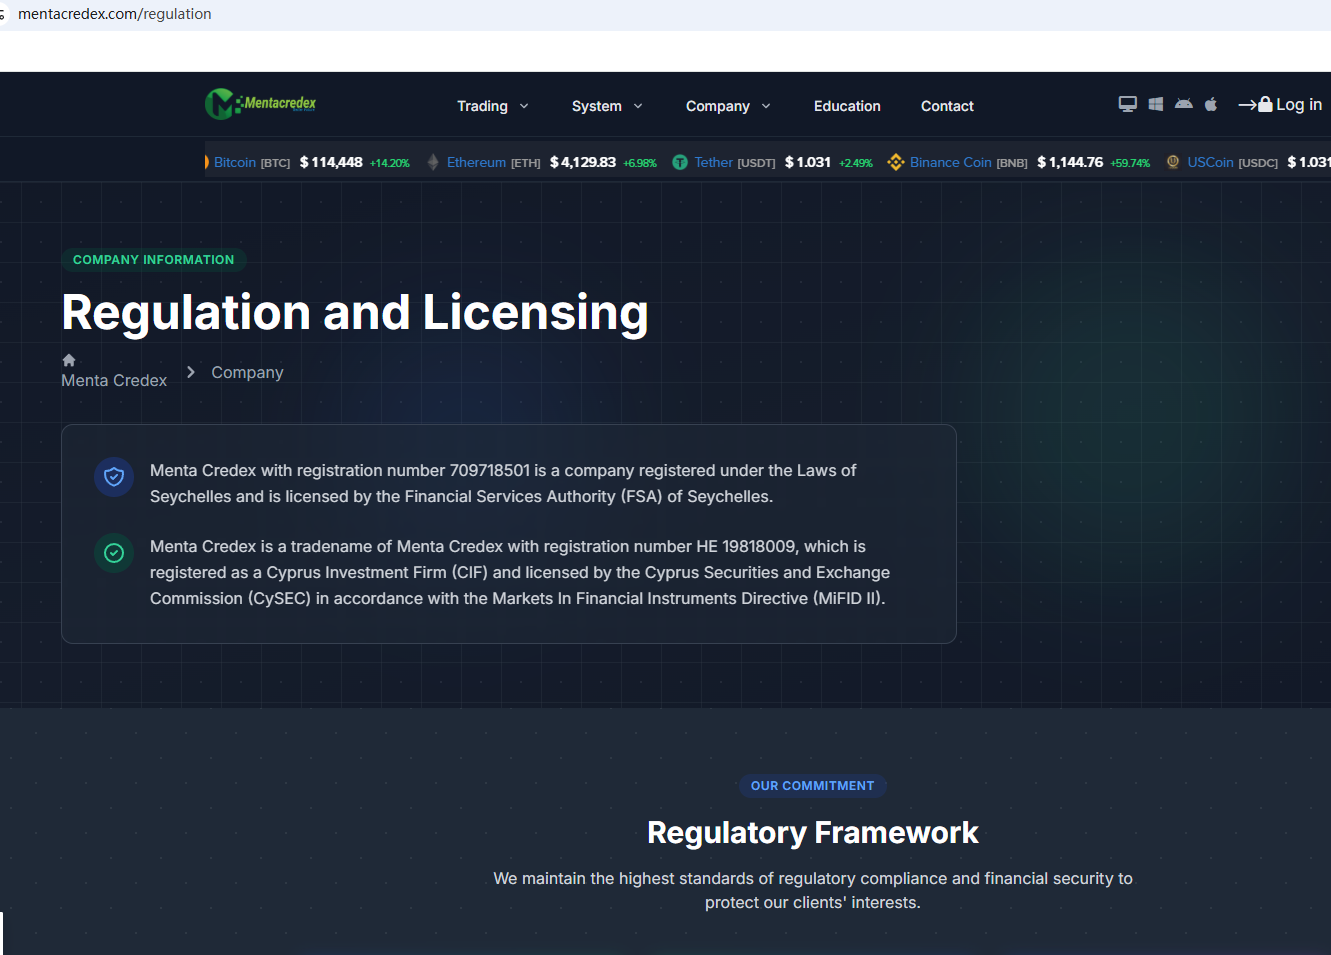Screen dimensions: 1331x955
Task: Click the blue shield icon by FSA text
Action: click(x=114, y=477)
